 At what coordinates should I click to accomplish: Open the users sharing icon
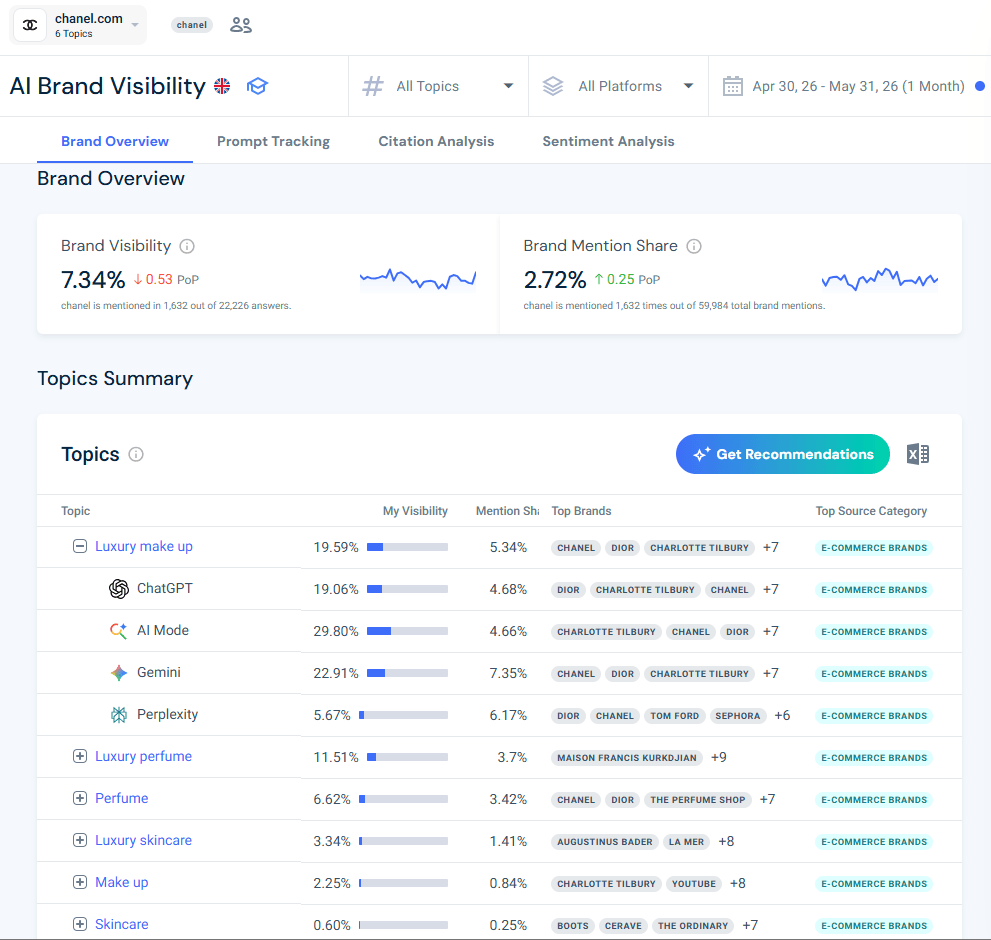[x=241, y=25]
